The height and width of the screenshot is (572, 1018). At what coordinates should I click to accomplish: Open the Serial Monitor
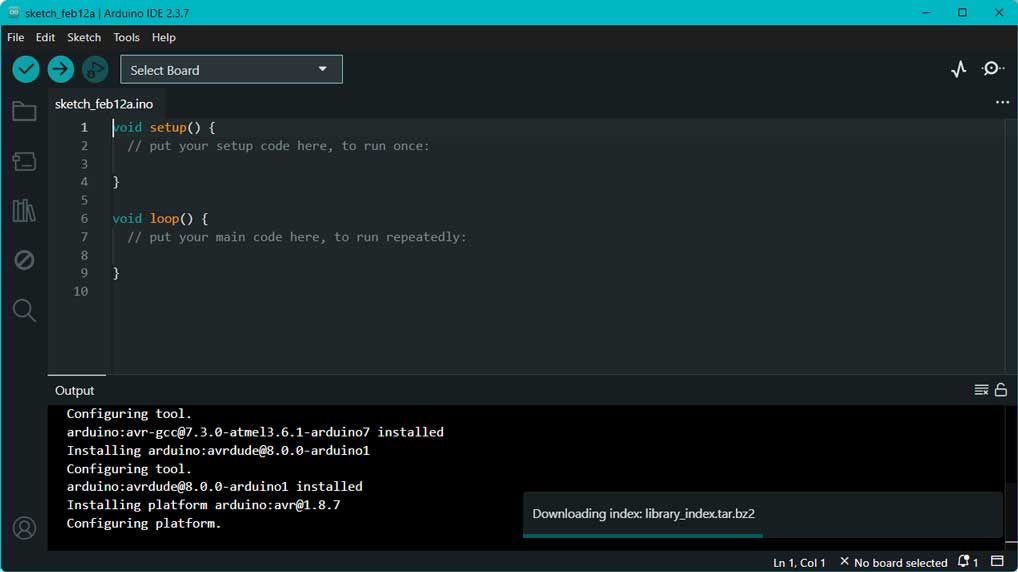pos(992,69)
